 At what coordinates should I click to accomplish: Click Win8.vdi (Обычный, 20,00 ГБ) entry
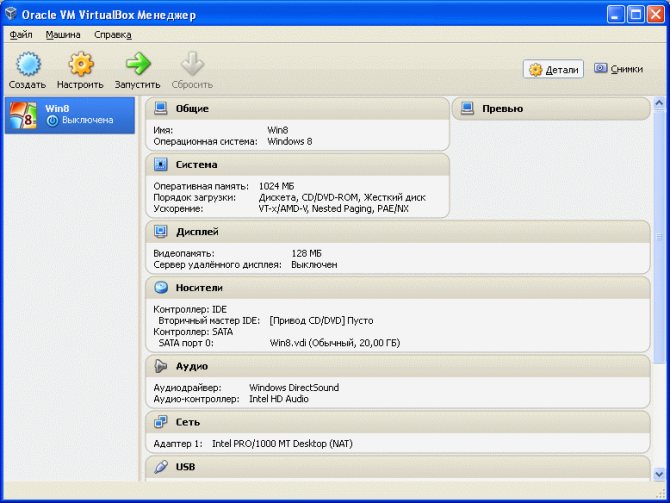point(335,343)
